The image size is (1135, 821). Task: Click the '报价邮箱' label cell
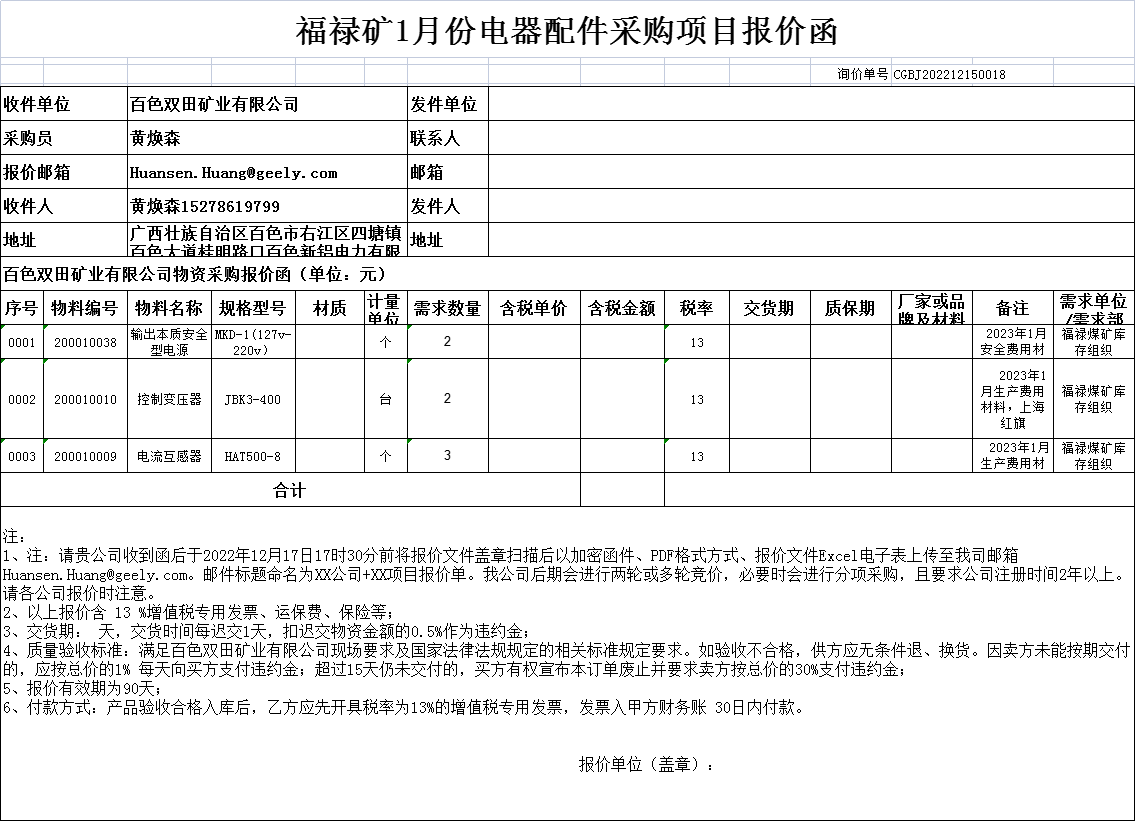click(64, 172)
